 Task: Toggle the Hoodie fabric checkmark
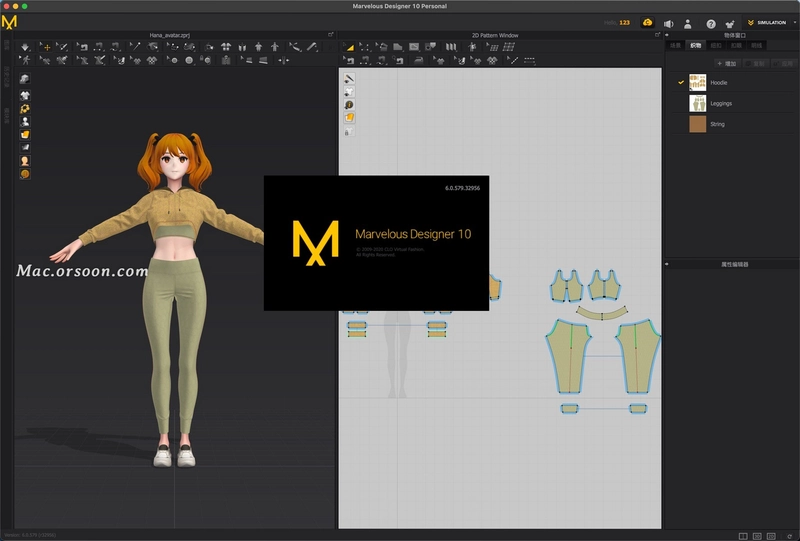681,82
